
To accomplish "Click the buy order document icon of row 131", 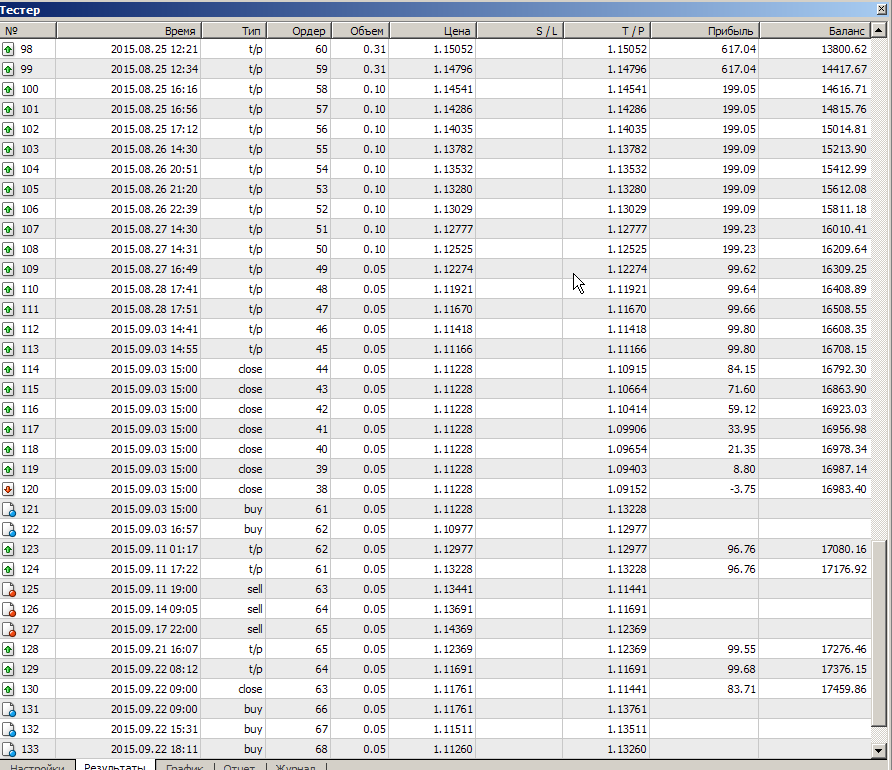I will [x=9, y=710].
